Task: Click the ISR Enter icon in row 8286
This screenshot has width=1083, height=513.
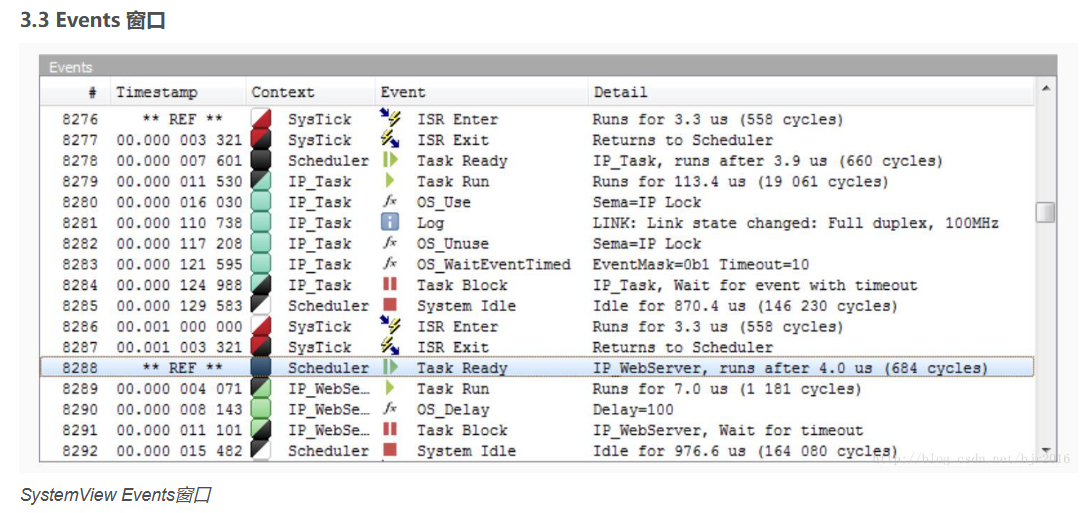Action: pos(390,326)
